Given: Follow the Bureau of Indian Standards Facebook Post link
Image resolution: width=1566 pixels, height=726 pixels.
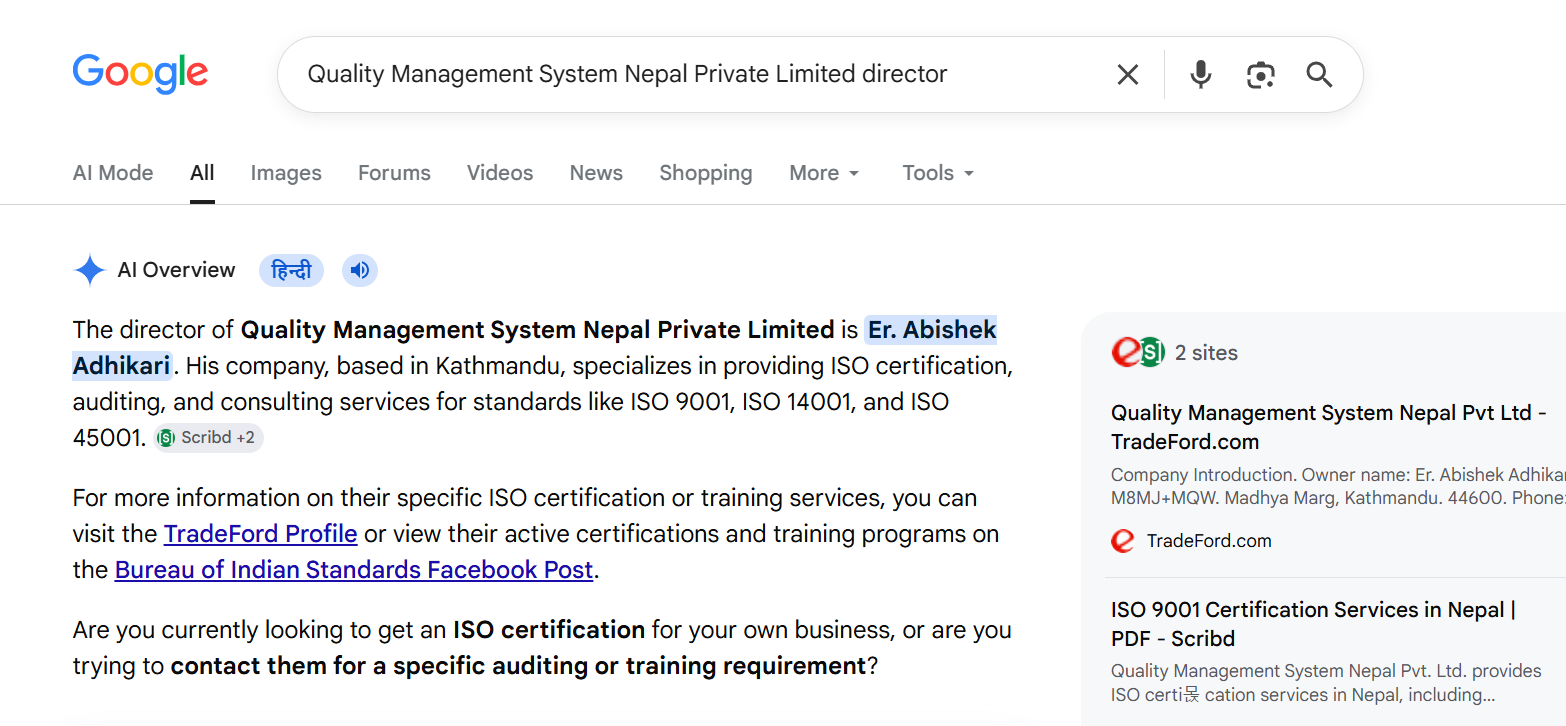Looking at the screenshot, I should 354,570.
